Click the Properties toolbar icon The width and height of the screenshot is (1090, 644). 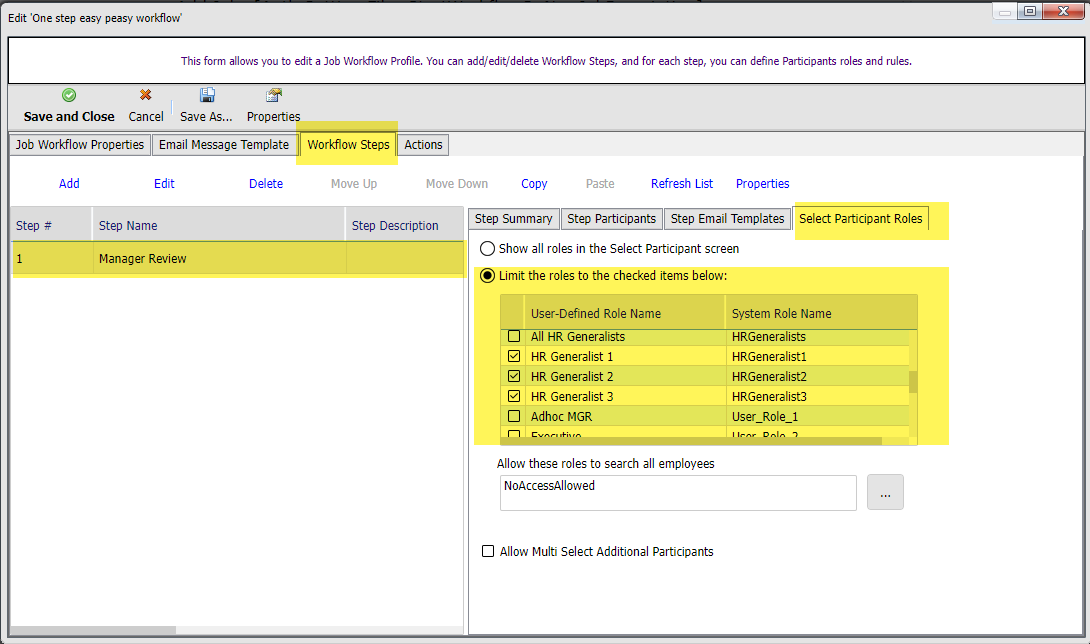tap(273, 96)
